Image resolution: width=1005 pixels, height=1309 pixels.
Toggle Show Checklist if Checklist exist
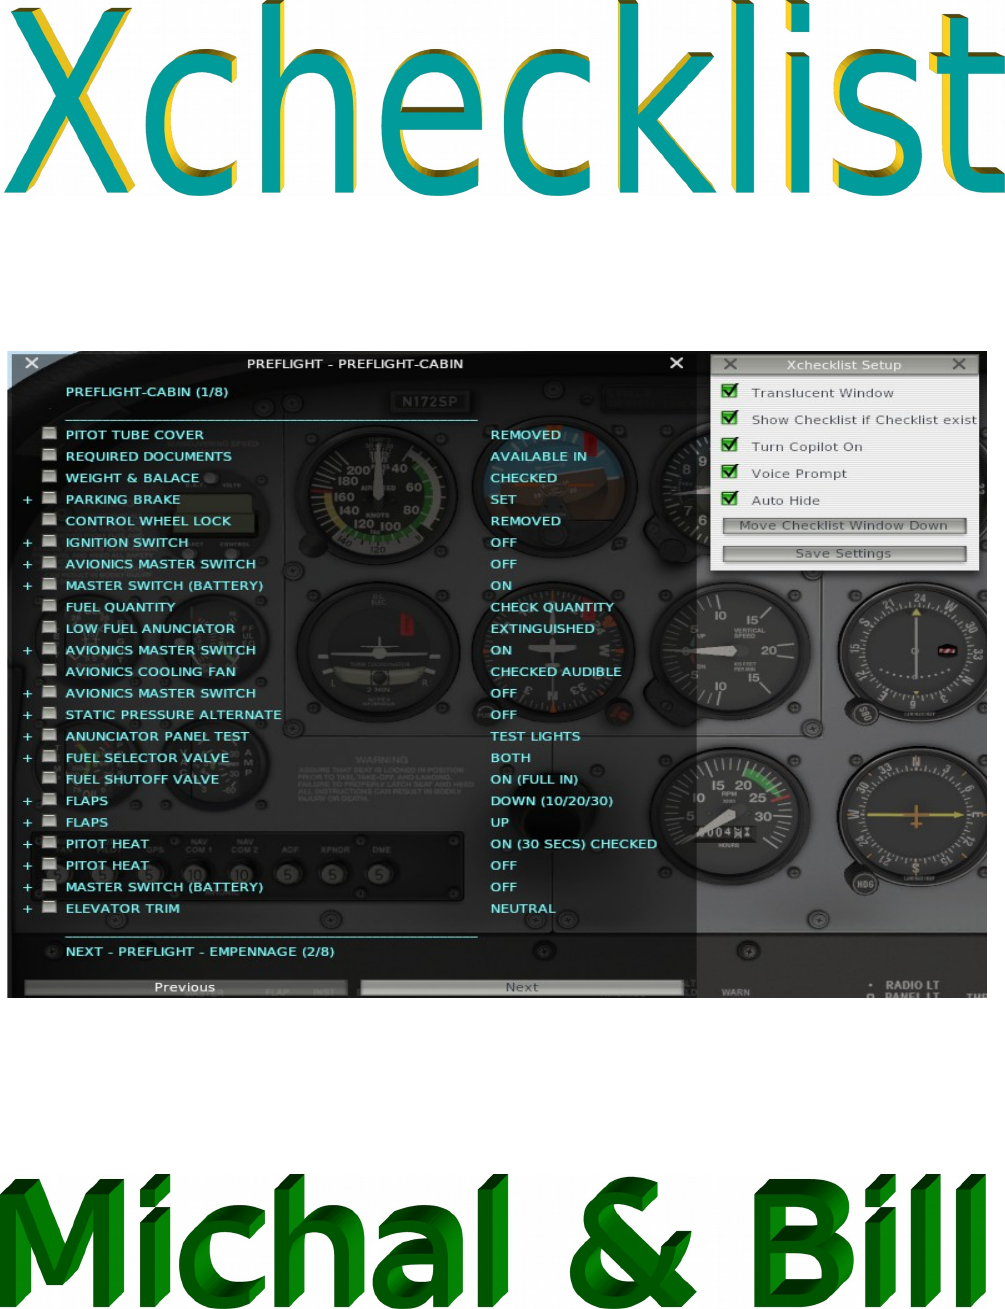(730, 418)
